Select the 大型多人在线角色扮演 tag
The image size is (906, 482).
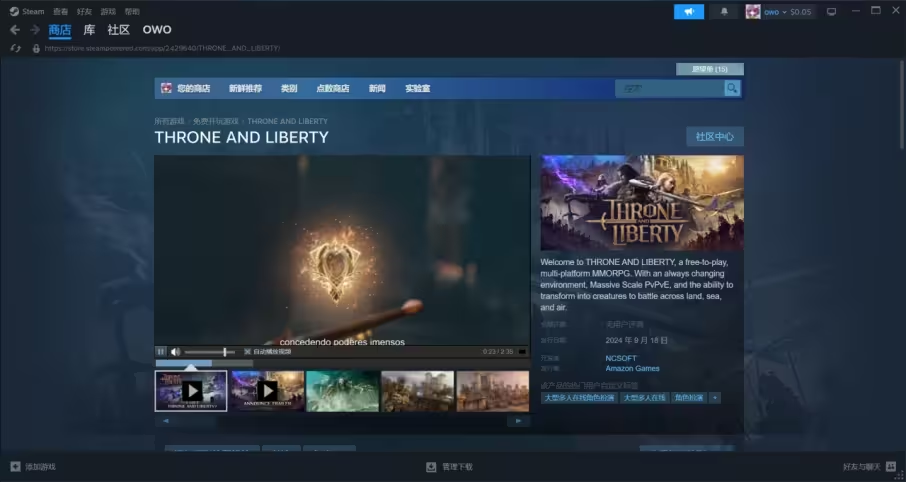coord(579,398)
